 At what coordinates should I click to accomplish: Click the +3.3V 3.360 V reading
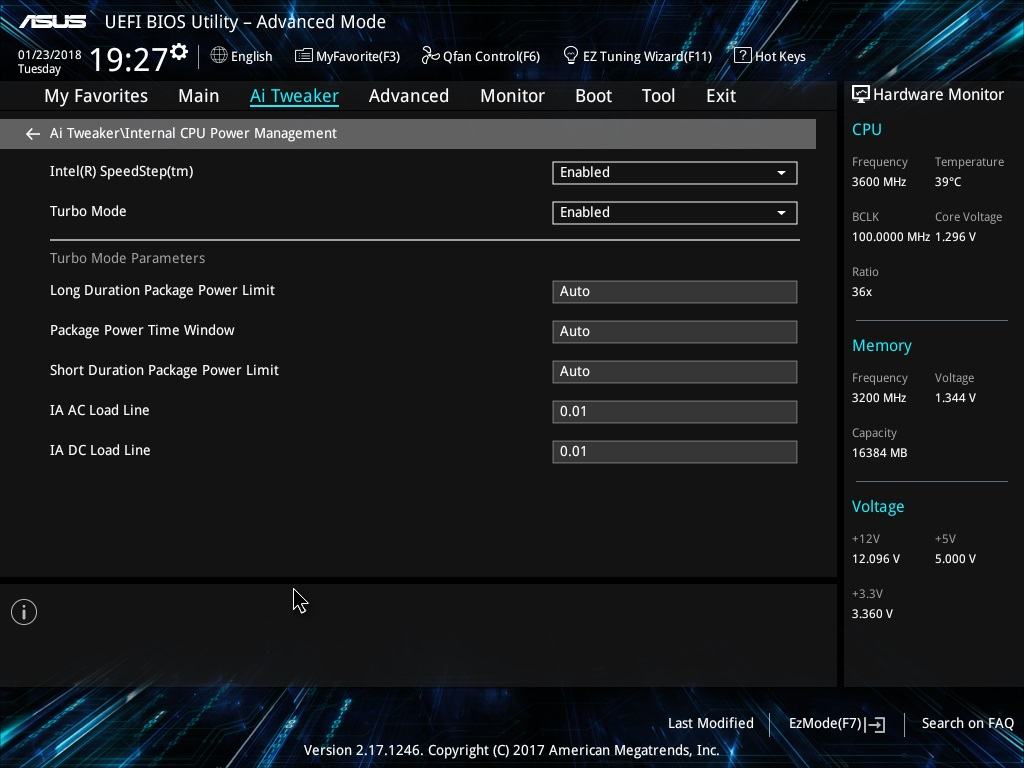pyautogui.click(x=872, y=614)
